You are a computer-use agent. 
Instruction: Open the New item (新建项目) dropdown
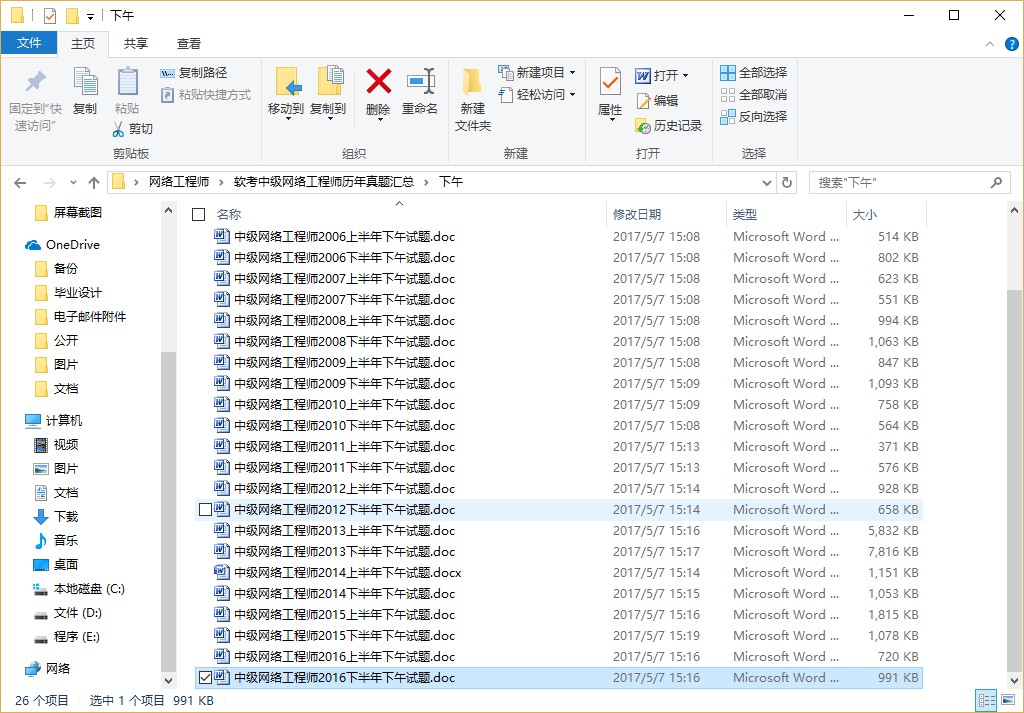point(537,72)
